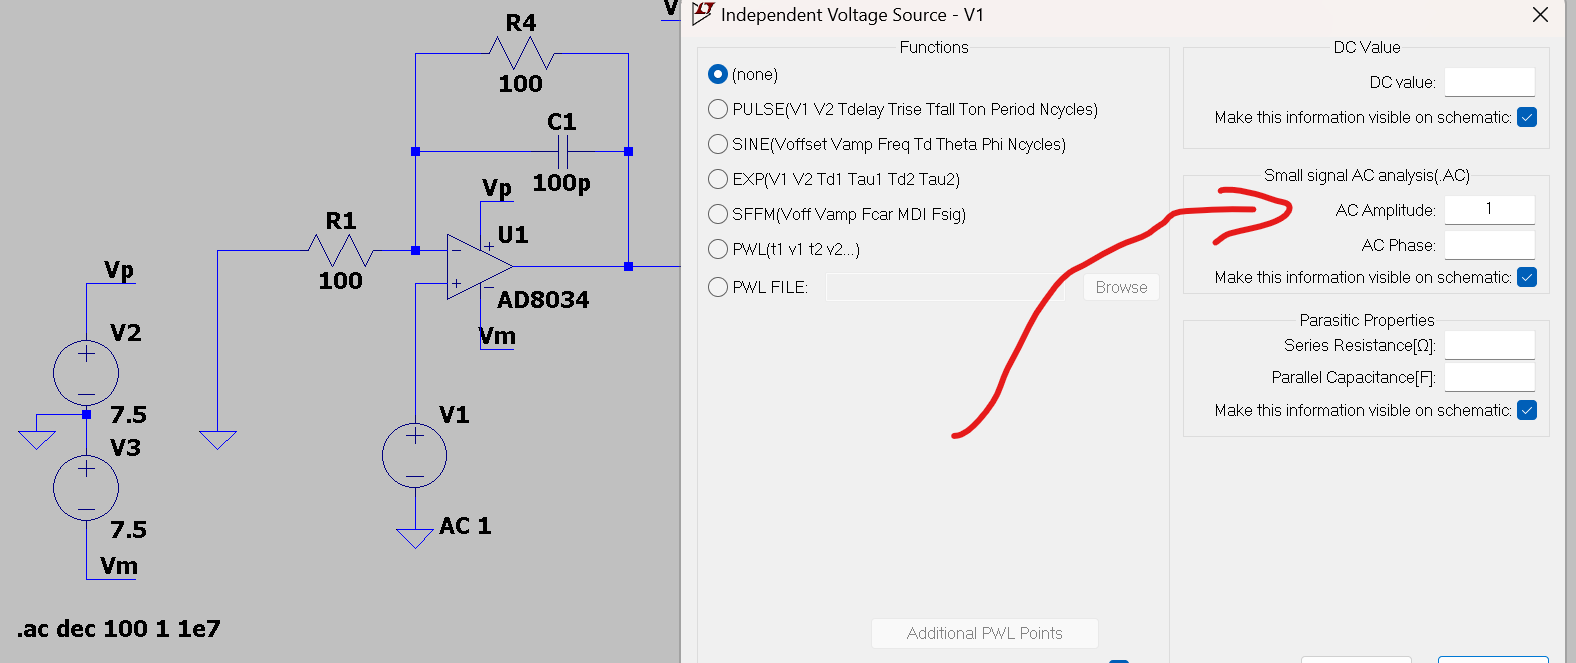Select the PWL FILE radio option
Viewport: 1576px width, 663px height.
point(717,287)
